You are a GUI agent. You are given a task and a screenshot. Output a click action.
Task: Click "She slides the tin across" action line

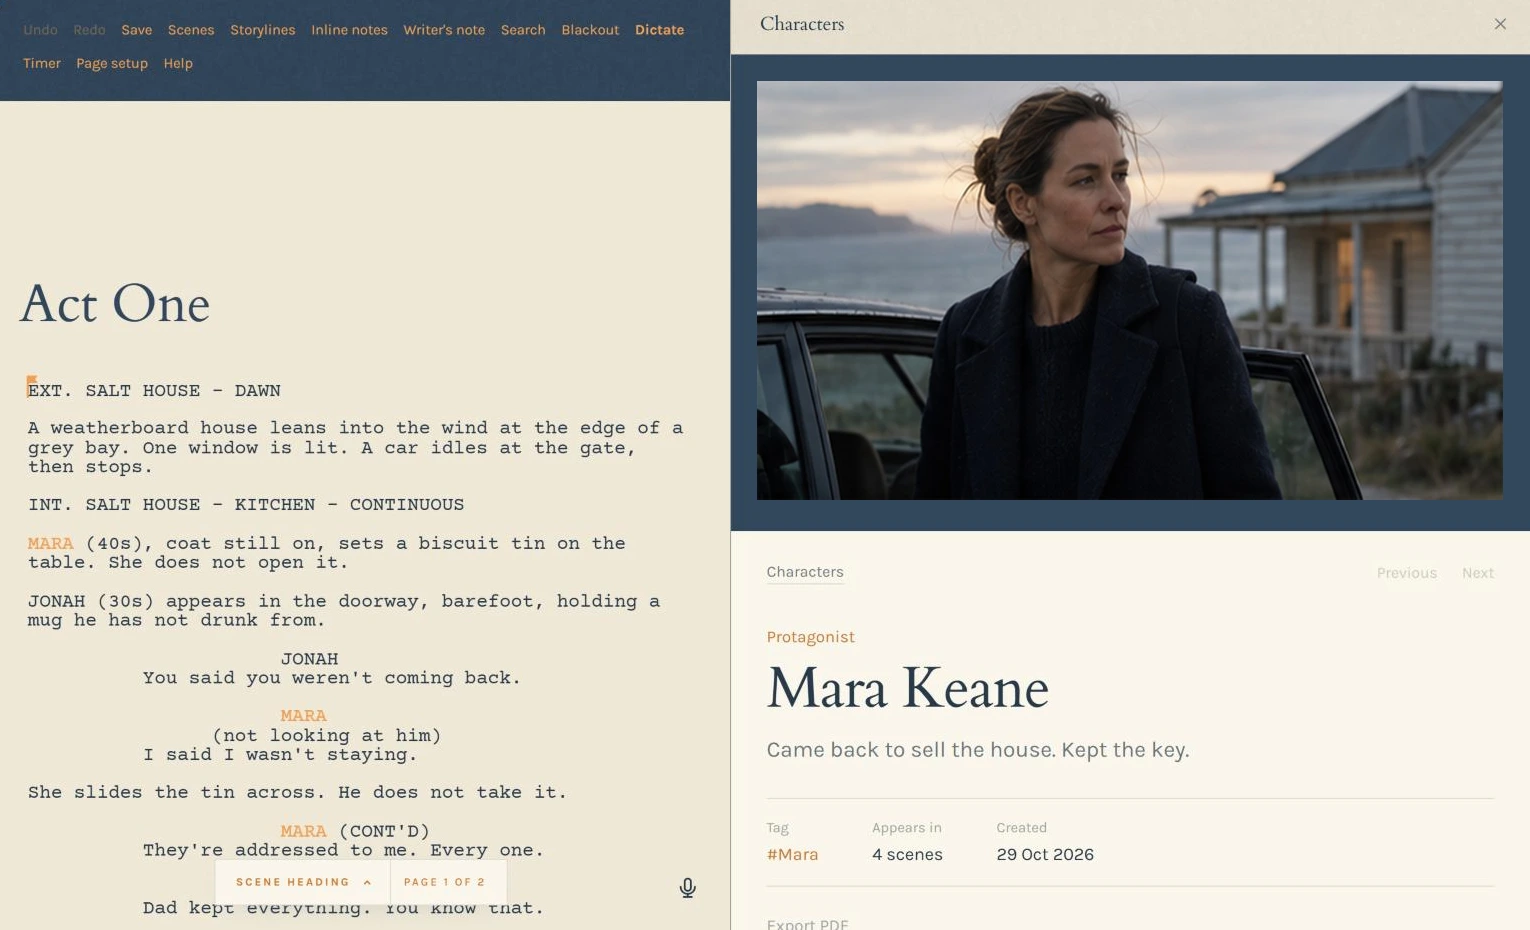(297, 792)
